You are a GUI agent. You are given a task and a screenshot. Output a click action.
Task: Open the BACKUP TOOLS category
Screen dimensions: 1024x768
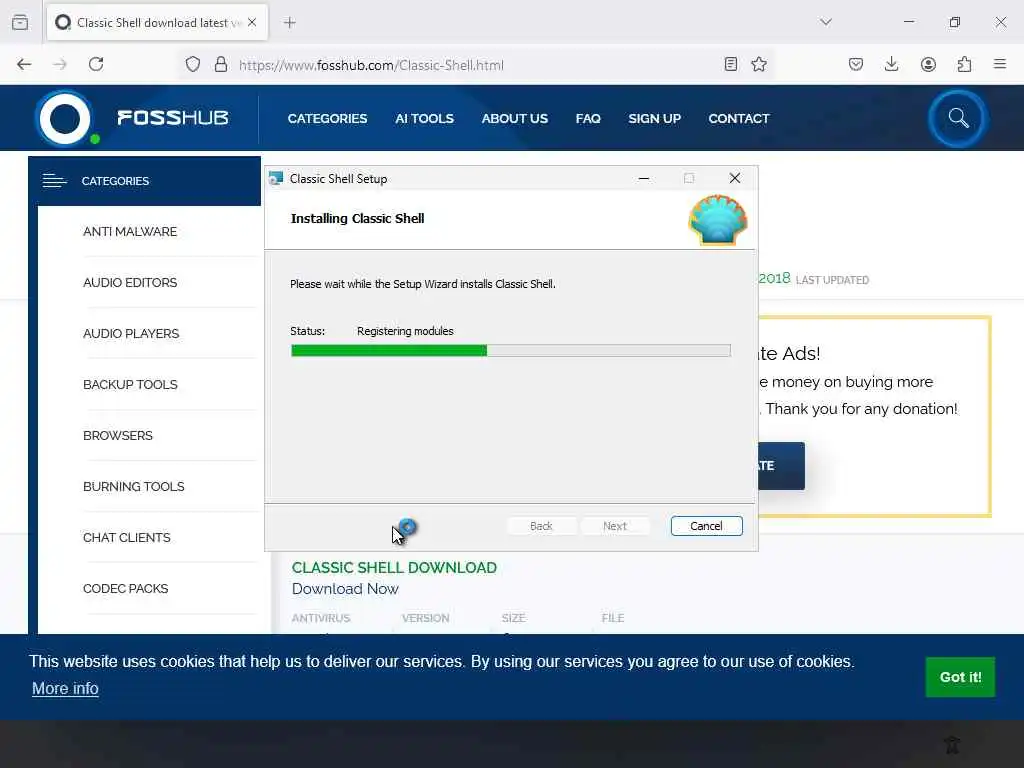[x=130, y=385]
